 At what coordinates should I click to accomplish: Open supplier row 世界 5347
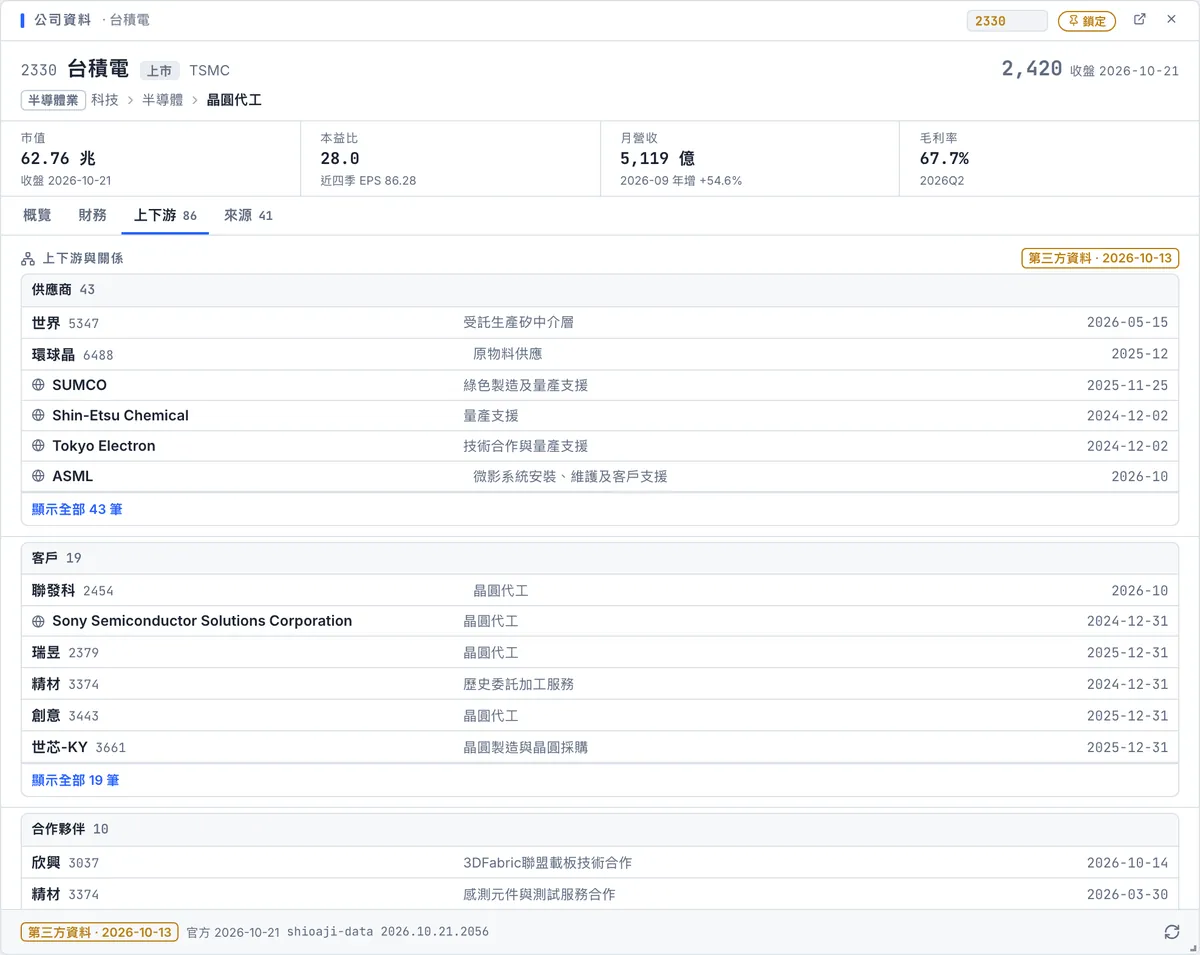[600, 323]
